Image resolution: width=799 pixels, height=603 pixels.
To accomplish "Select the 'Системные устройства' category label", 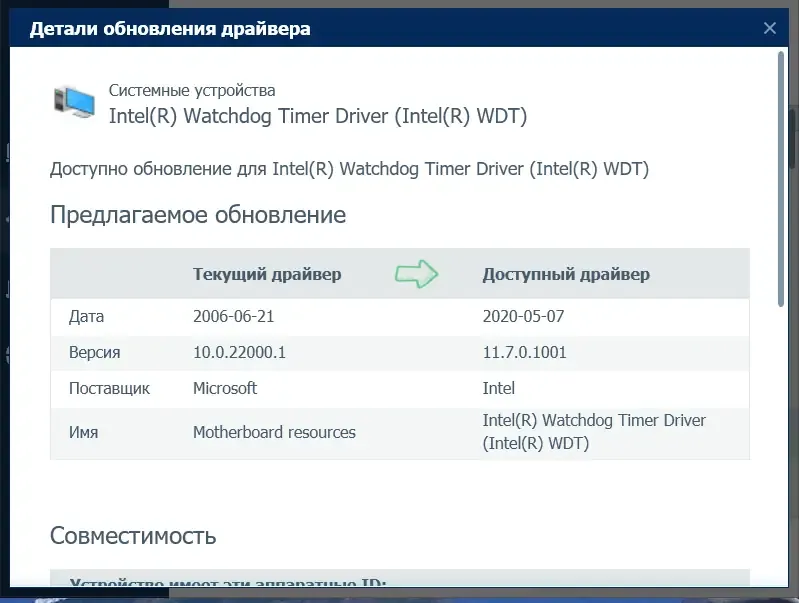I will (192, 90).
